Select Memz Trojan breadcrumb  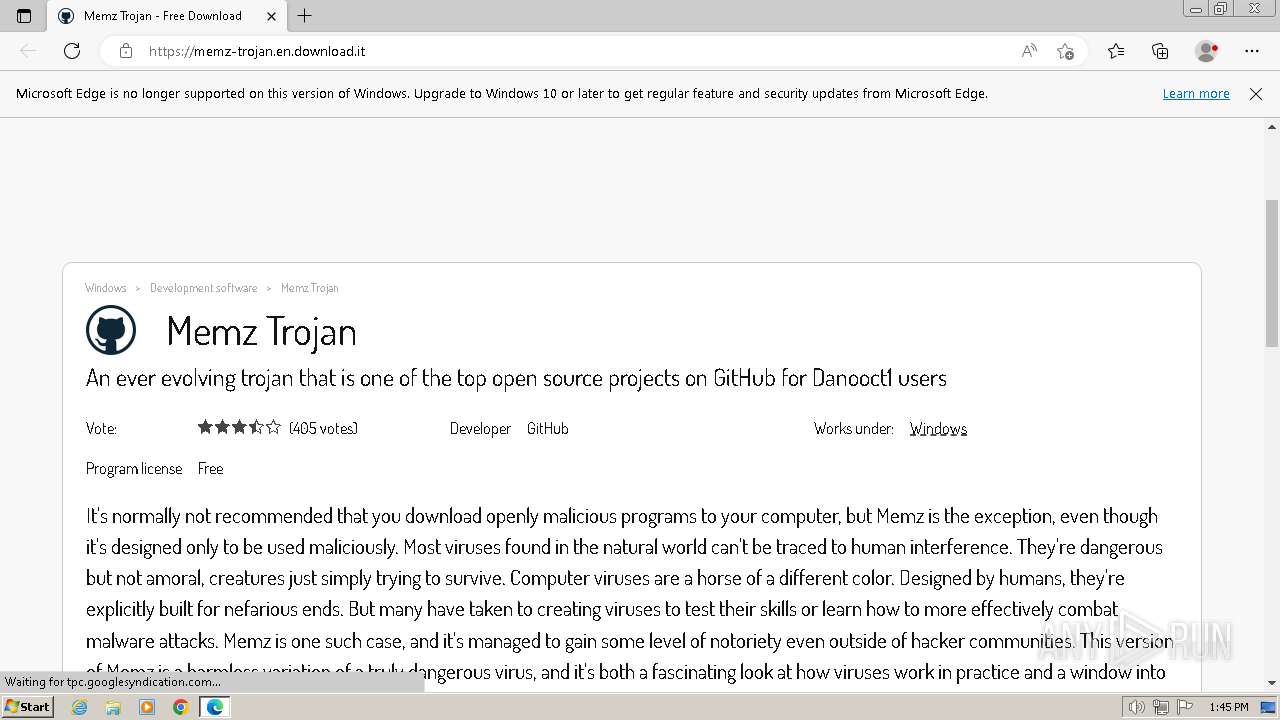(x=310, y=288)
